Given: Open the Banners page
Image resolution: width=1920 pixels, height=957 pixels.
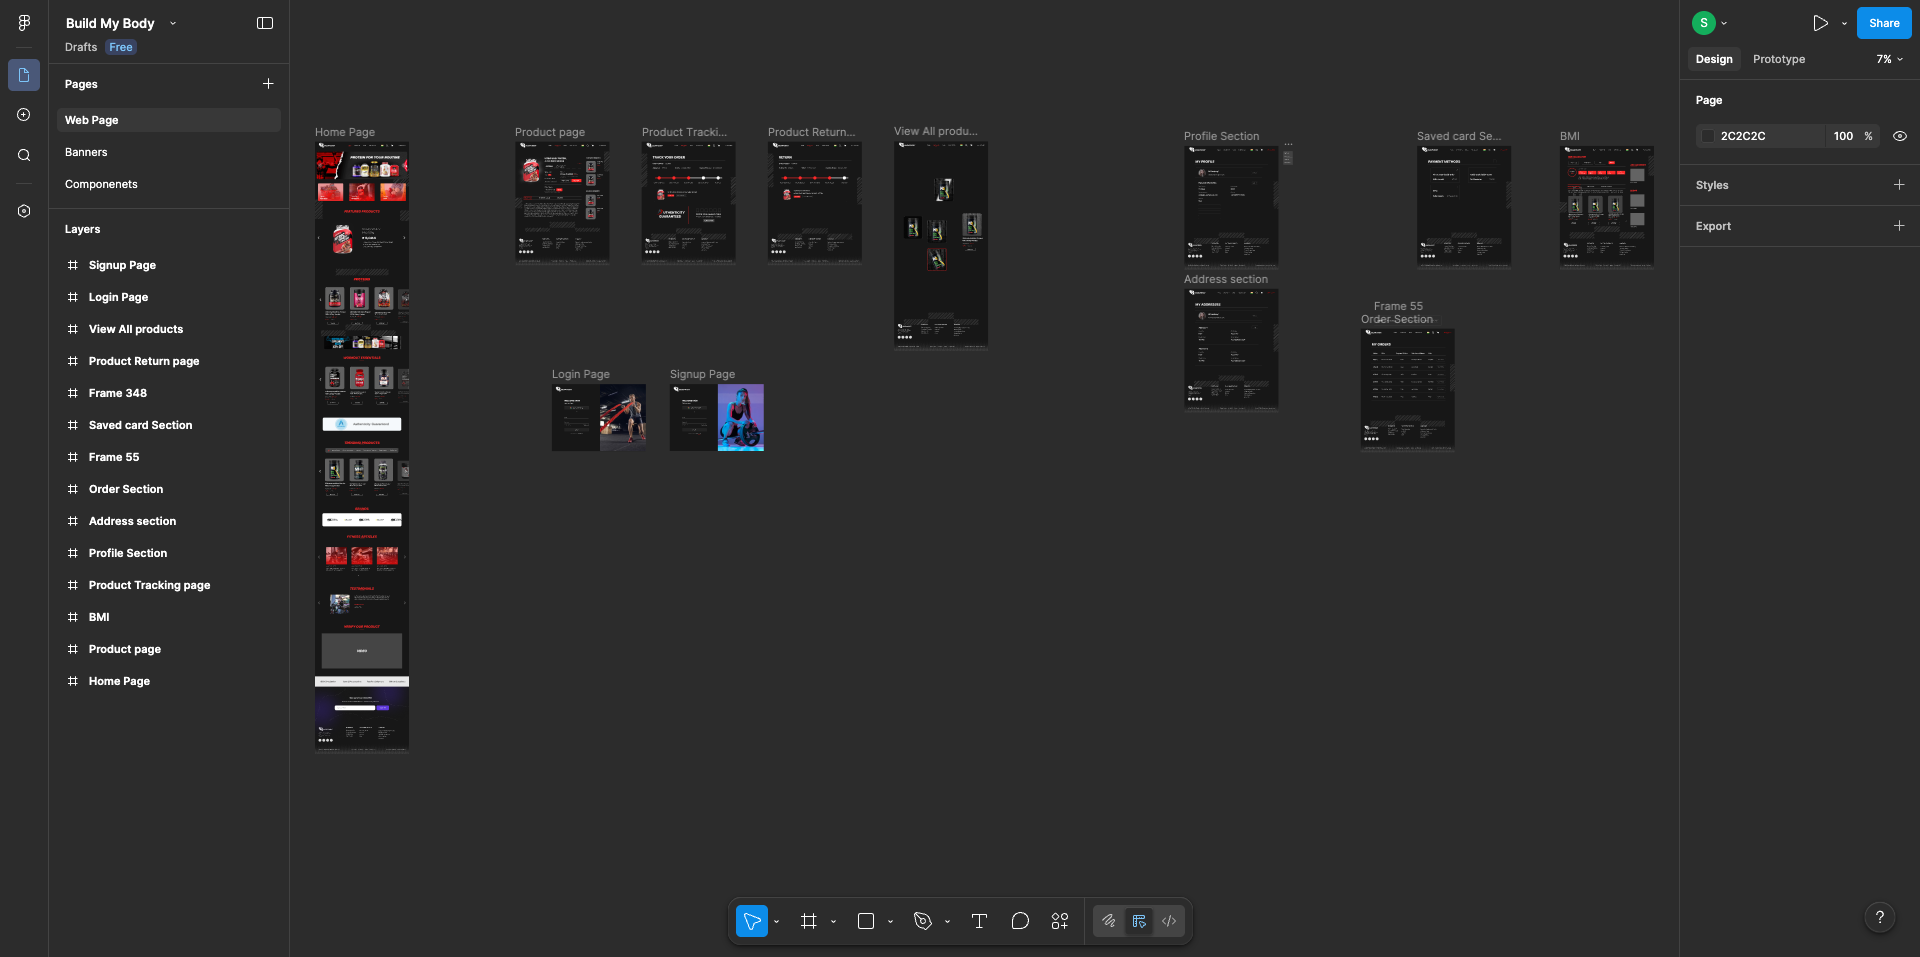Looking at the screenshot, I should (x=86, y=152).
